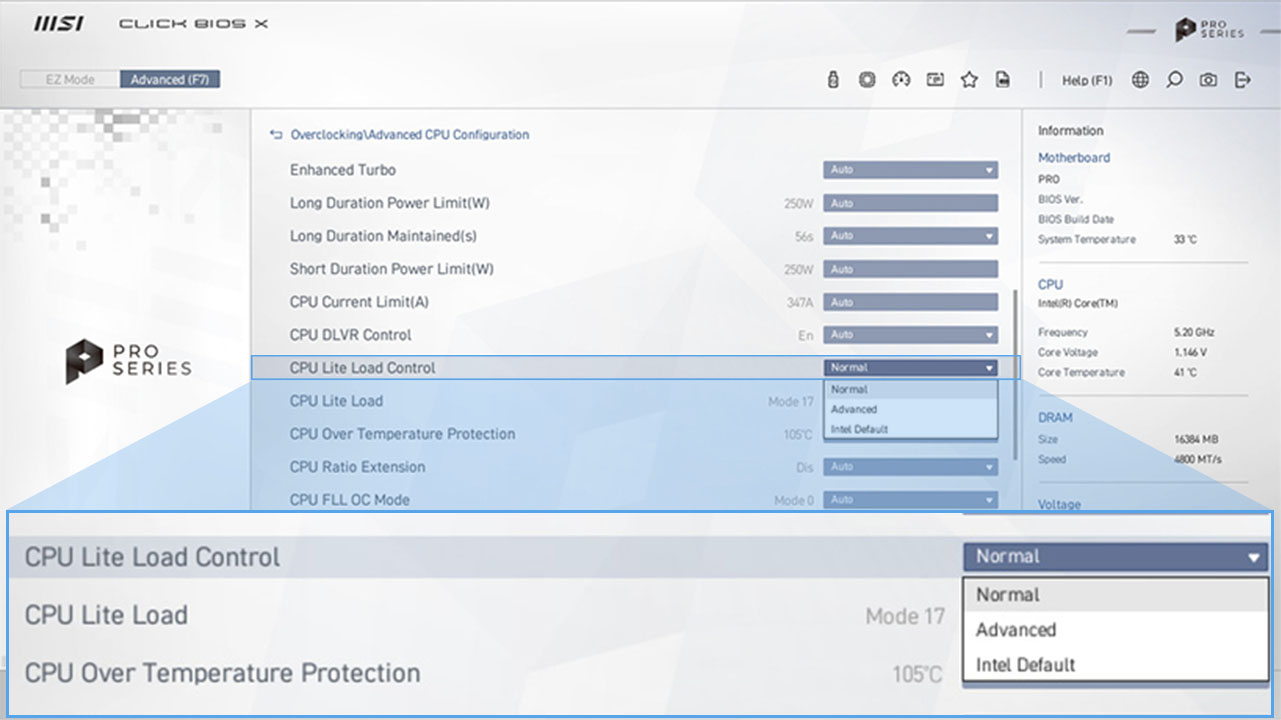Open M-Flash with the USB icon
This screenshot has width=1281, height=720.
pos(833,79)
